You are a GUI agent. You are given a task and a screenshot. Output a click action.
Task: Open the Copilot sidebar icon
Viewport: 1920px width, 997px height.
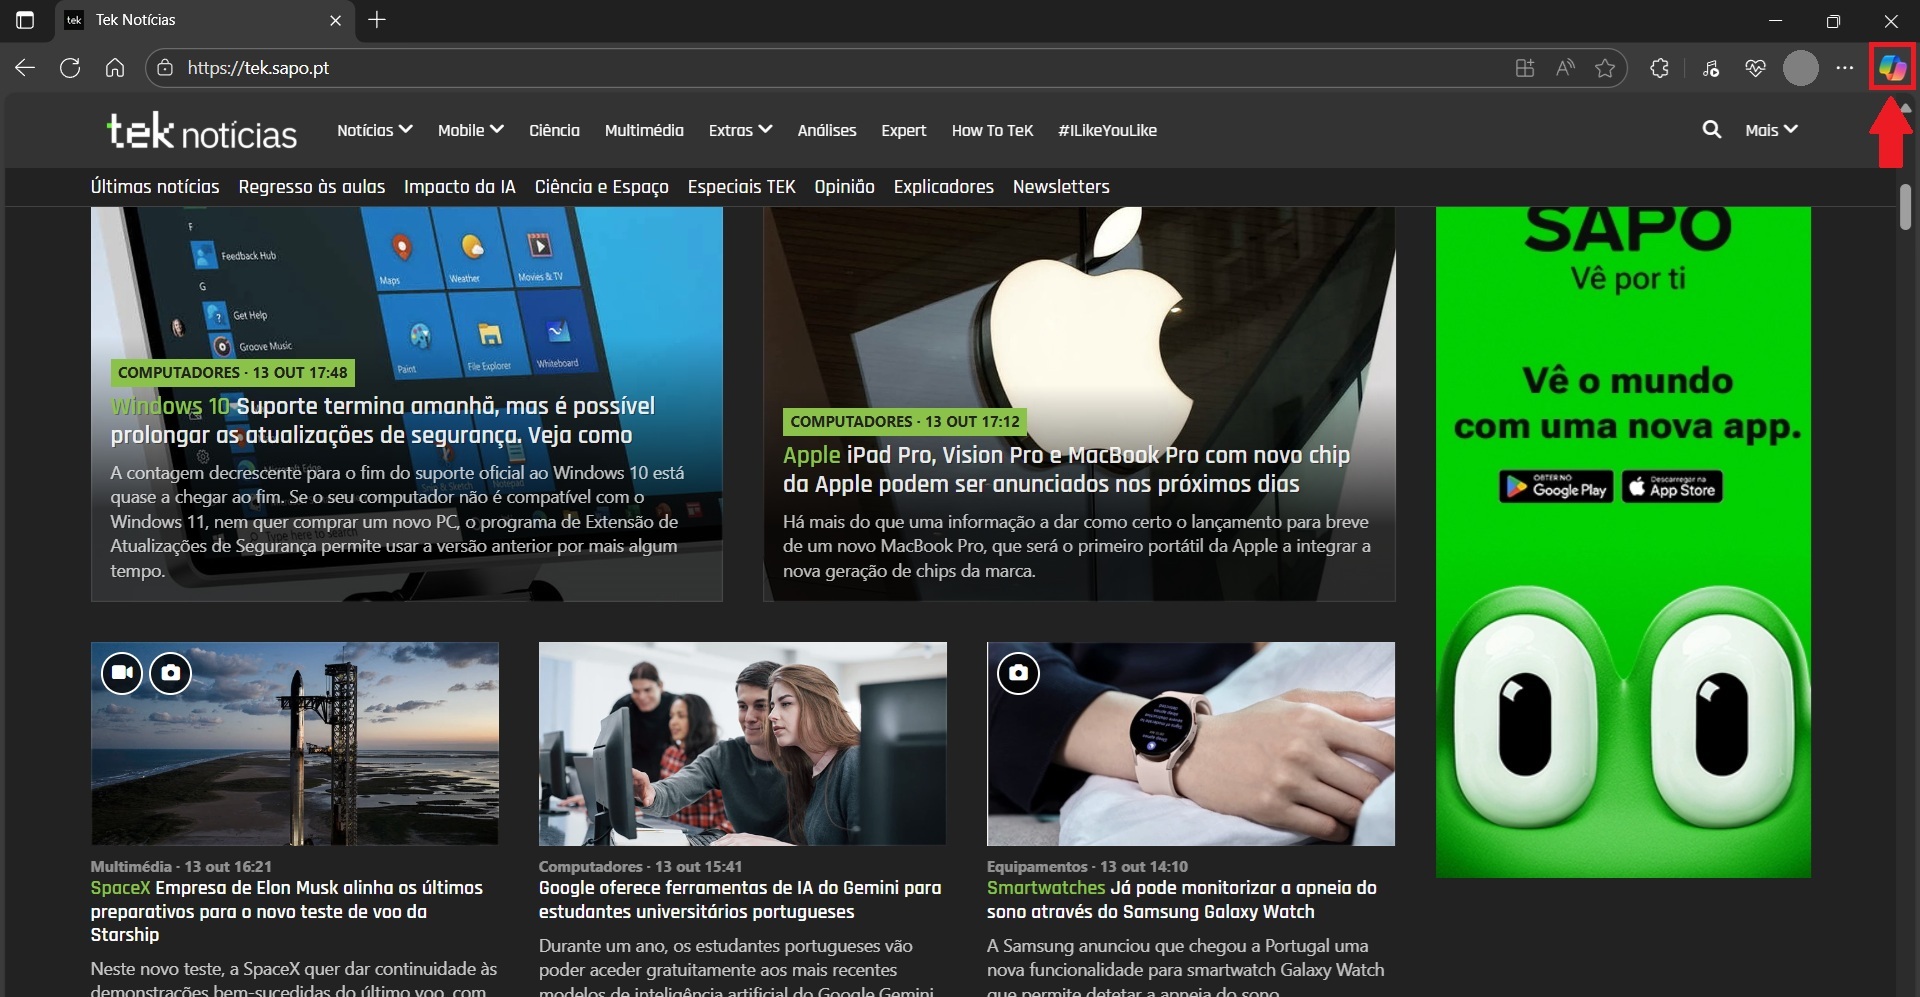point(1891,68)
